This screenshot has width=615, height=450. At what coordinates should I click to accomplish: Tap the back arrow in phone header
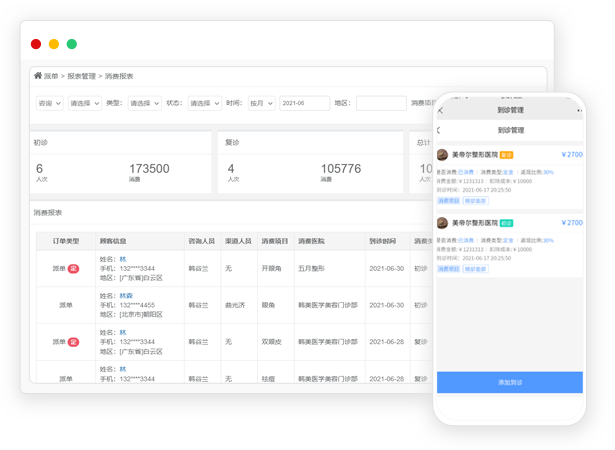pos(441,110)
